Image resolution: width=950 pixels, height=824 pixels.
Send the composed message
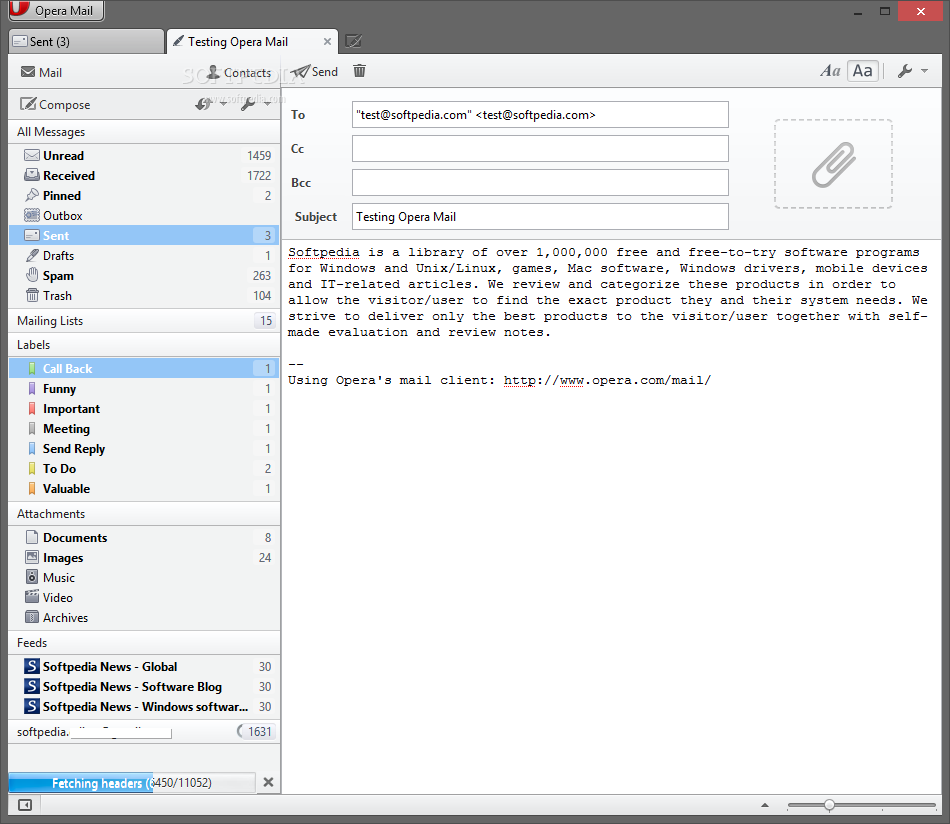tap(314, 71)
